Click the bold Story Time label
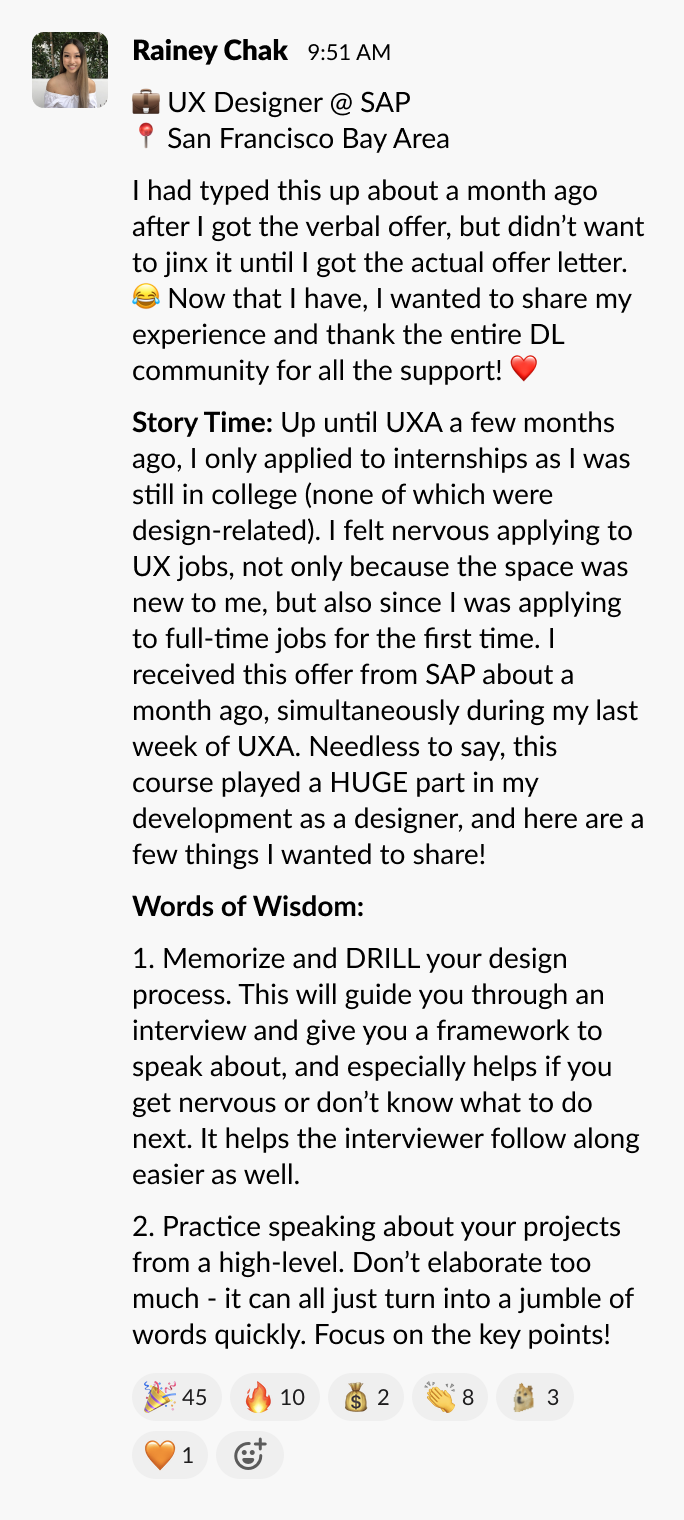This screenshot has height=1520, width=684. 202,422
